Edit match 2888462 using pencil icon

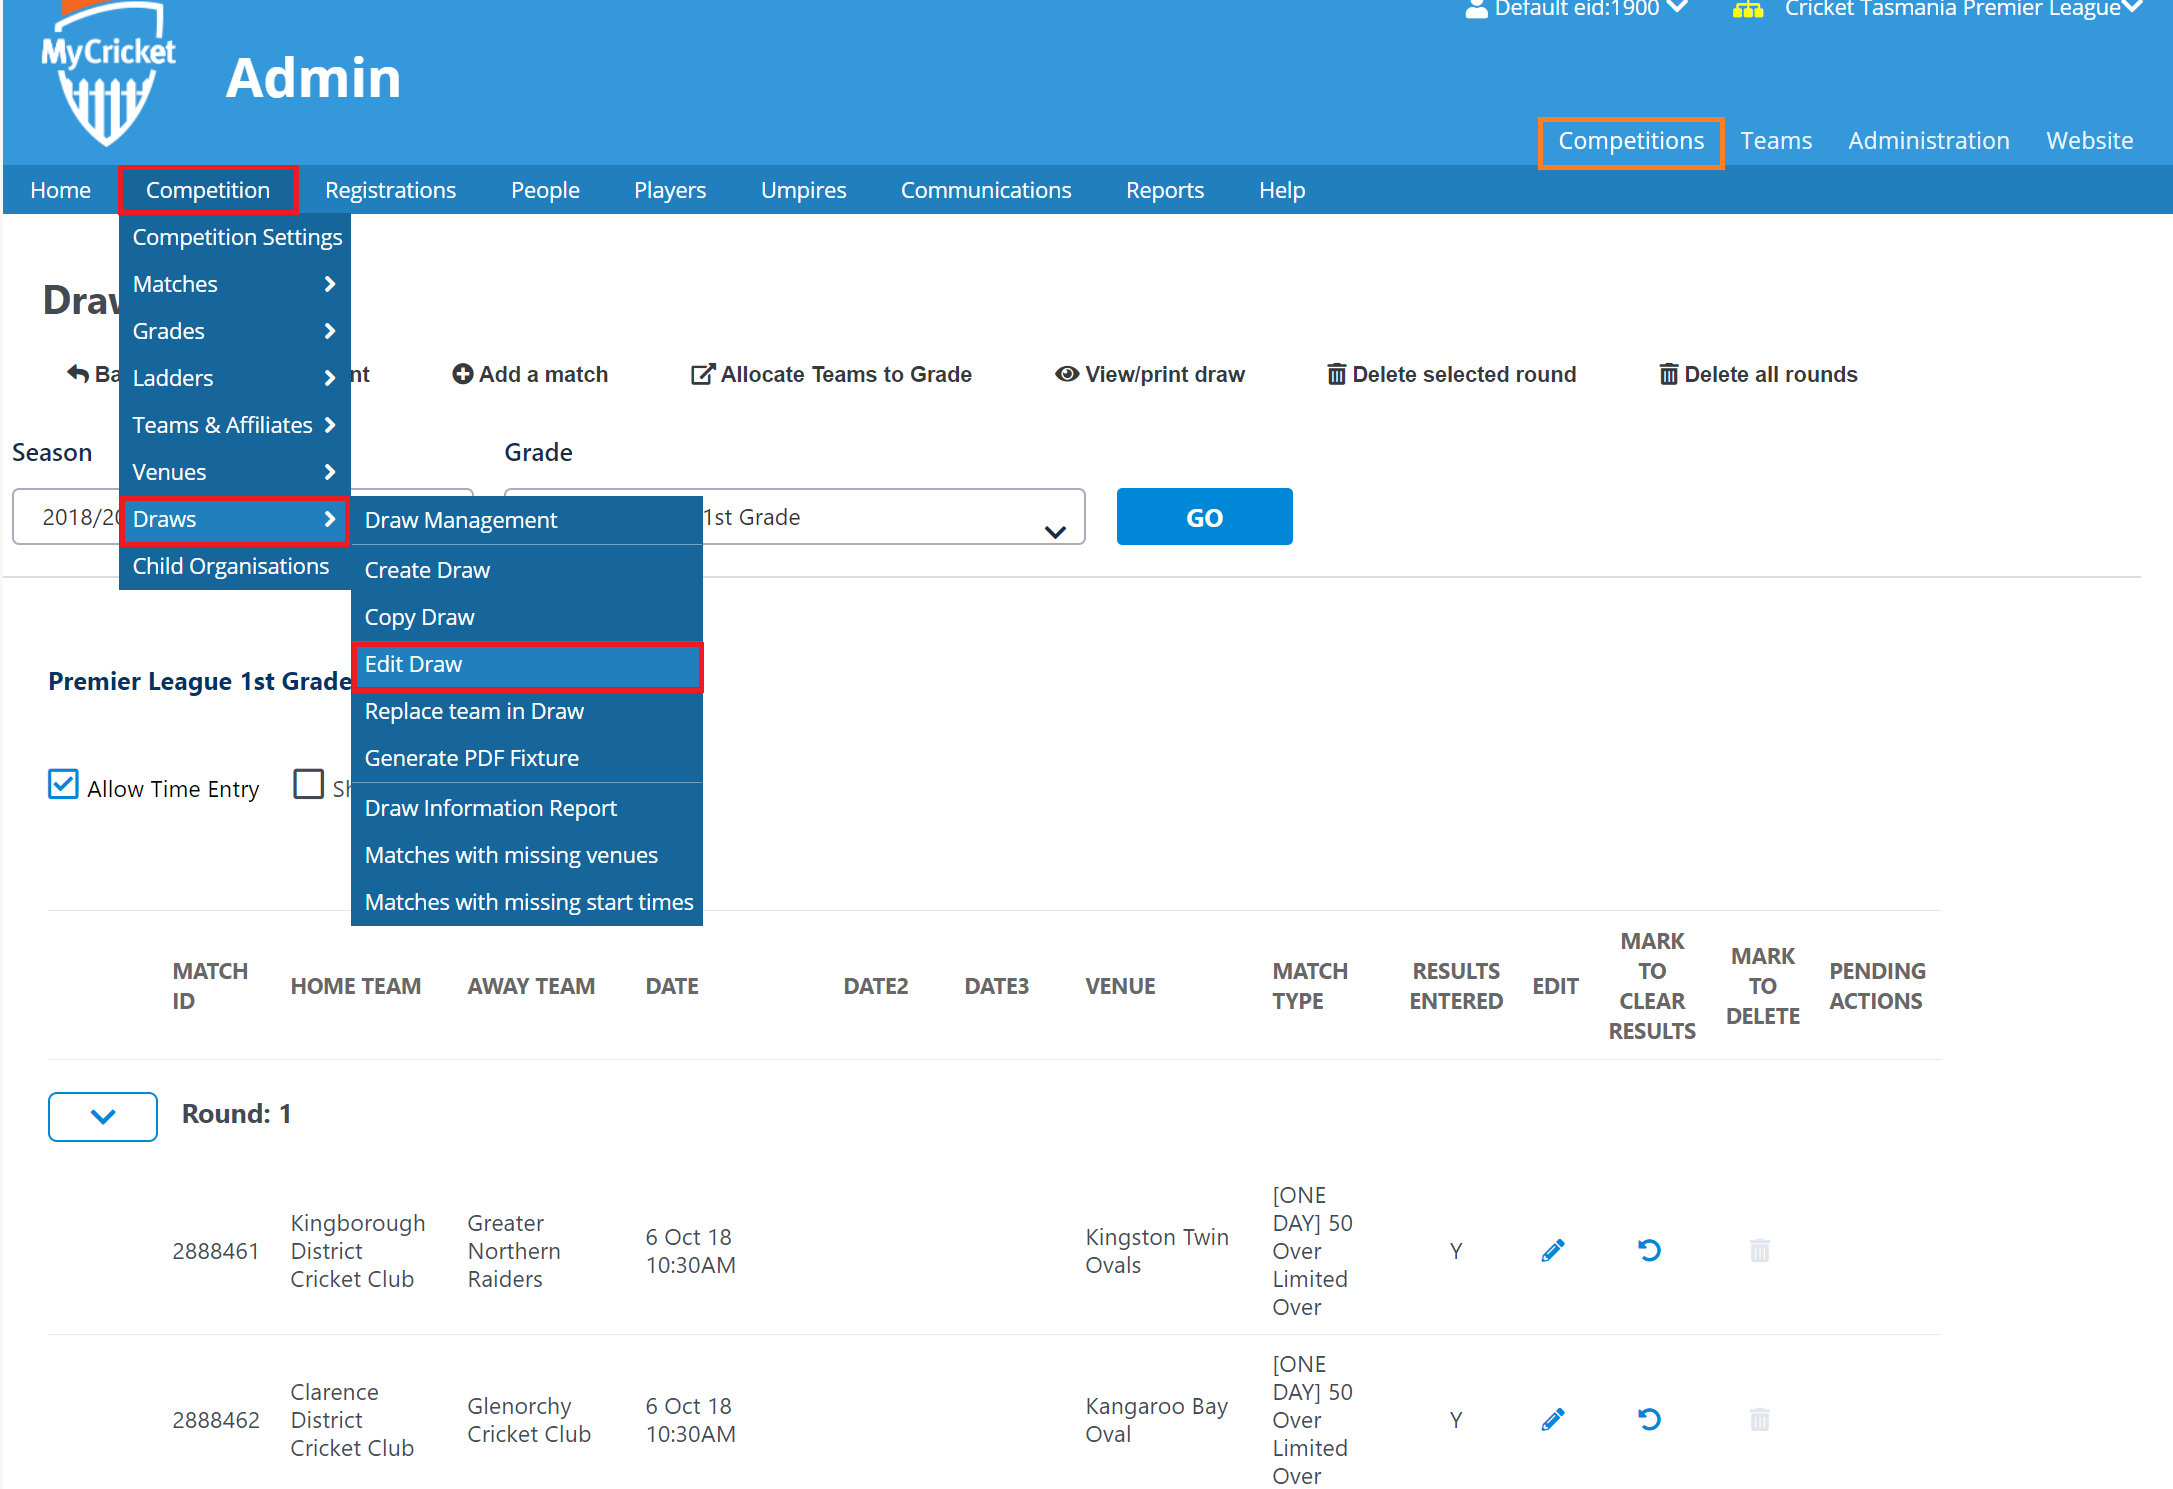point(1553,1419)
